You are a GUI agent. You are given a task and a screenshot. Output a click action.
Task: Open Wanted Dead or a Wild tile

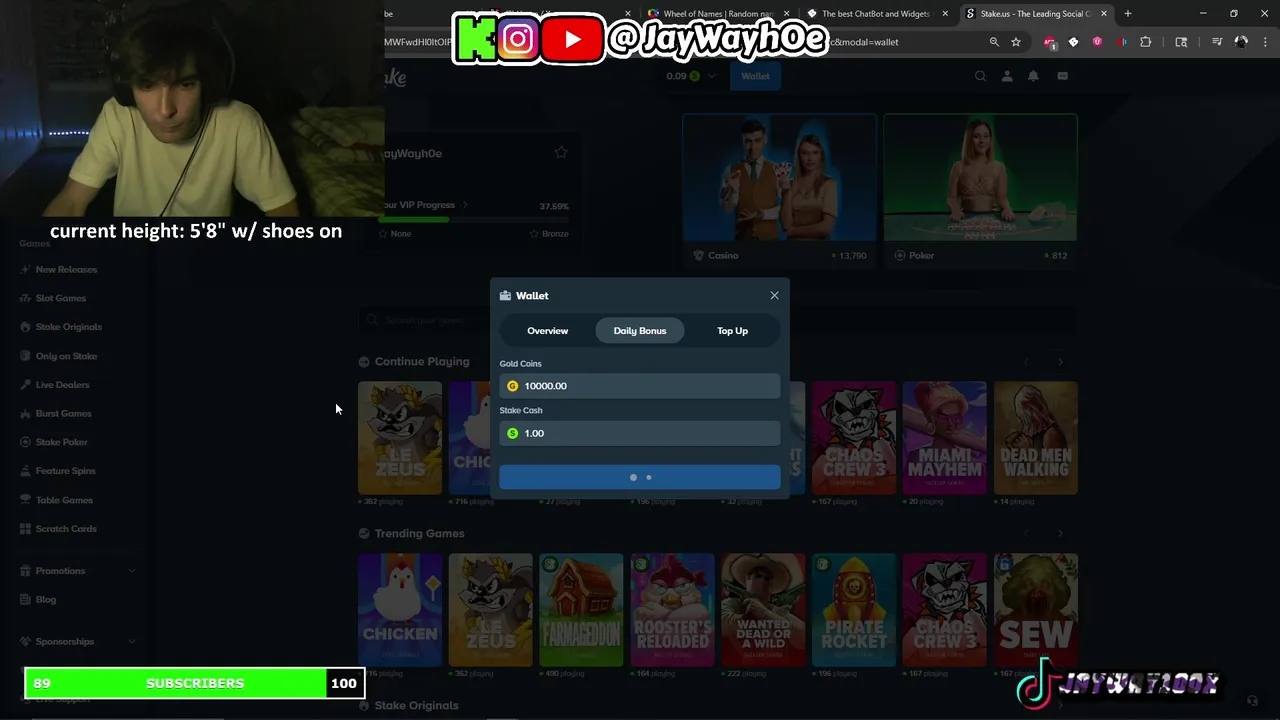pos(763,610)
